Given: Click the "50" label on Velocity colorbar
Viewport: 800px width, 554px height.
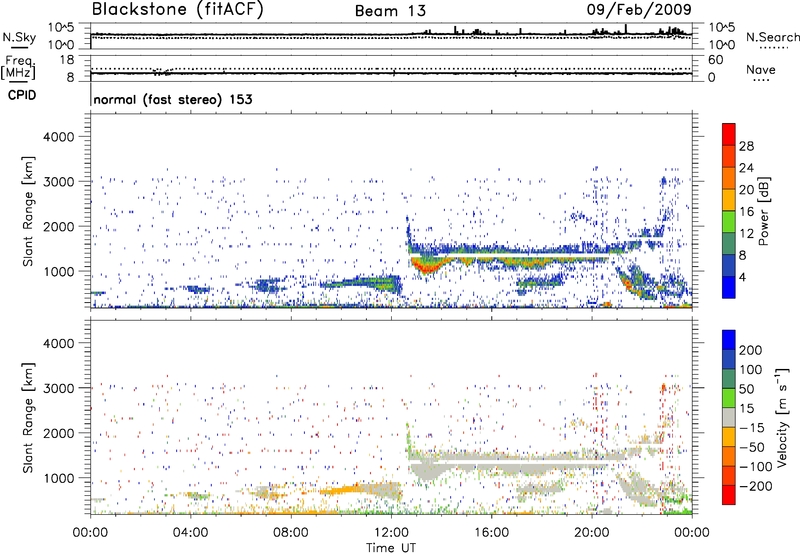Looking at the screenshot, I should click(746, 389).
